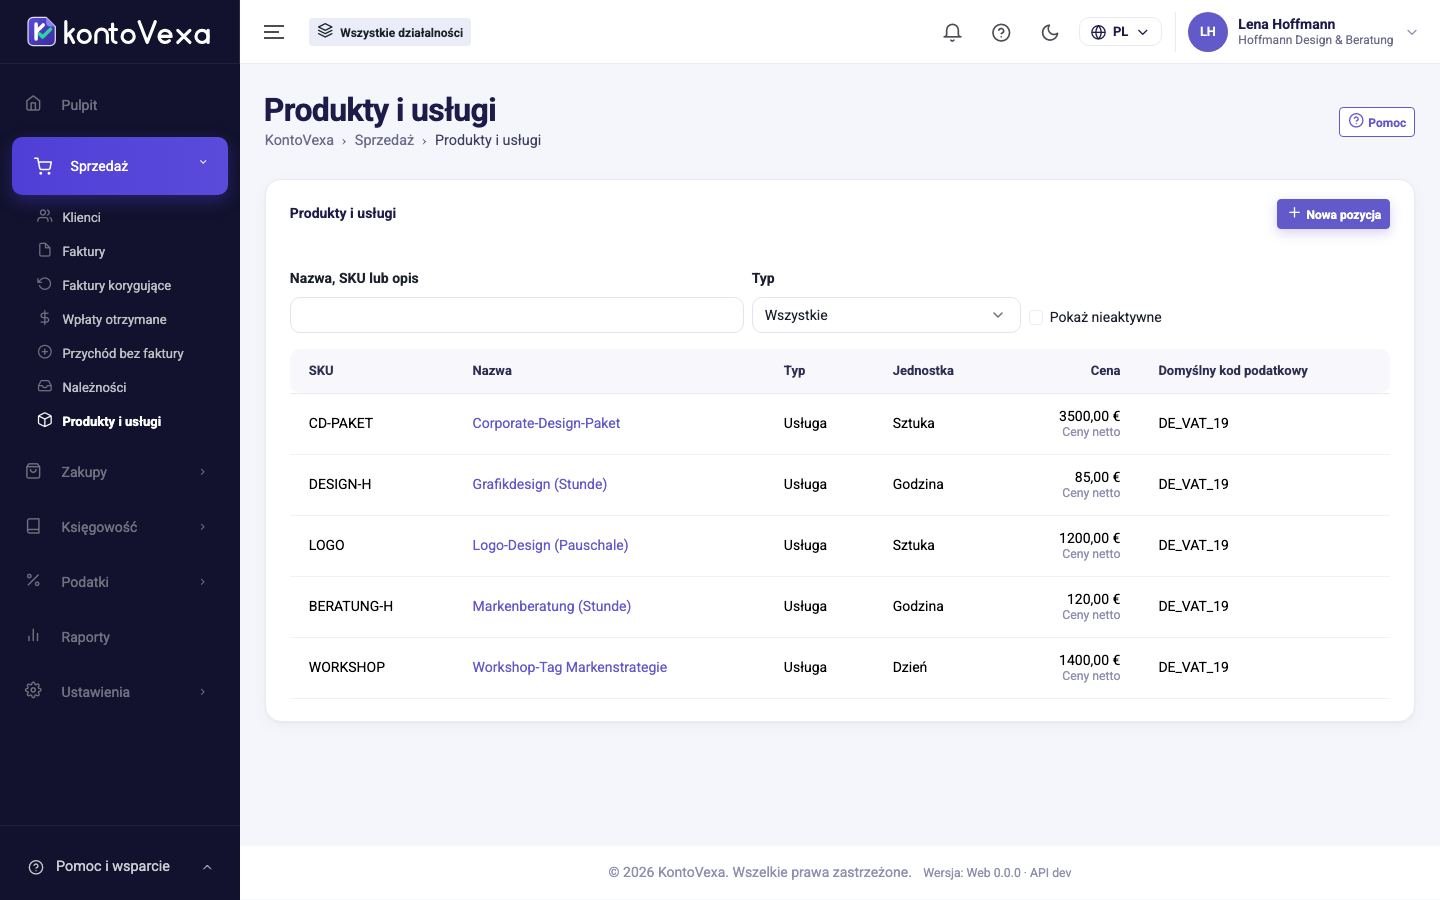
Task: Focus the Nazwa, SKU lub opis search field
Action: [516, 315]
